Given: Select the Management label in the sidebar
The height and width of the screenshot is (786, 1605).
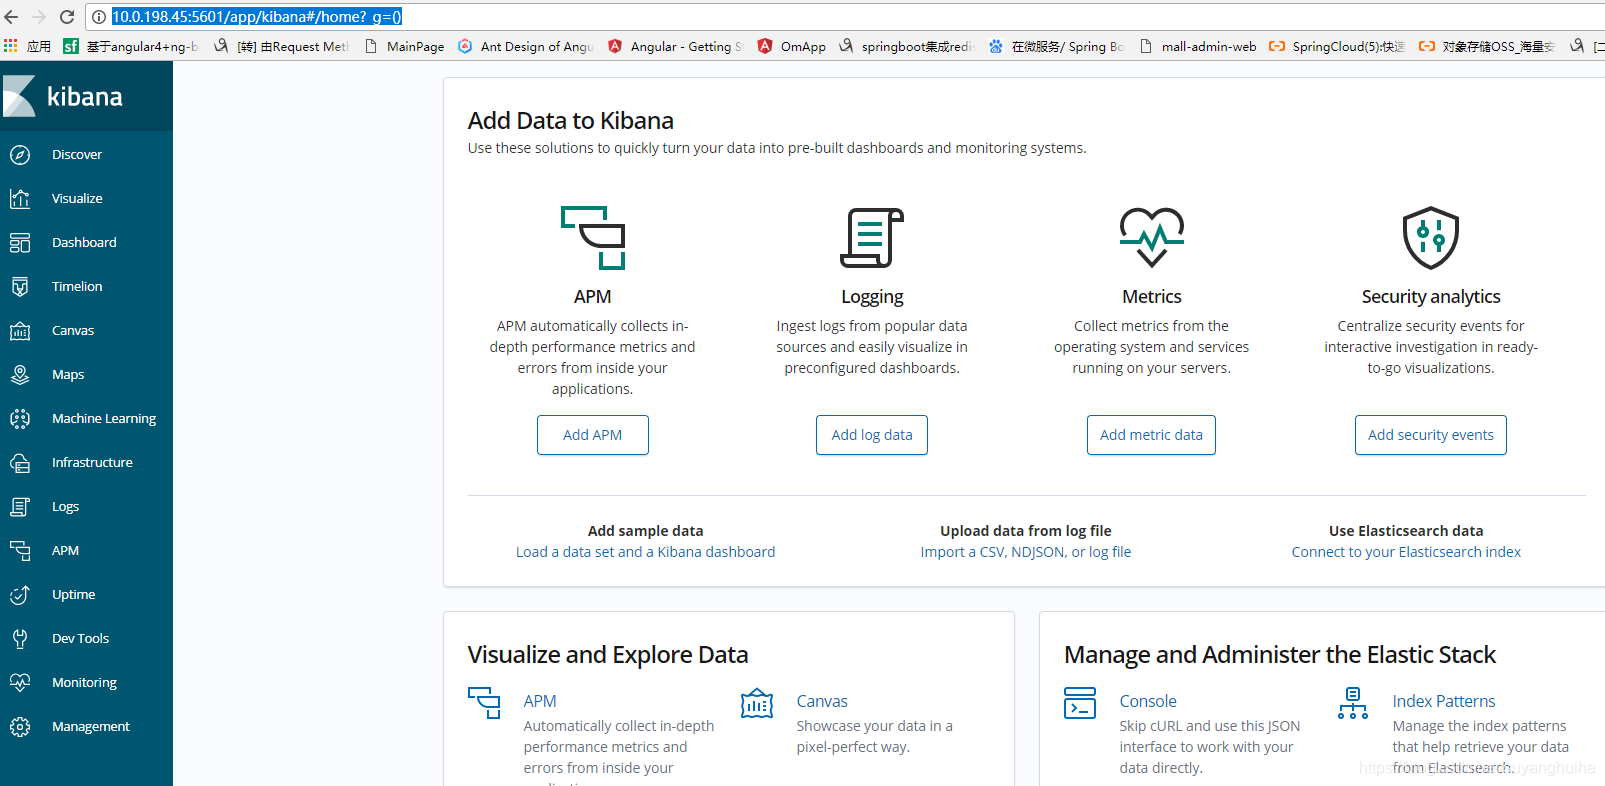Looking at the screenshot, I should [91, 727].
